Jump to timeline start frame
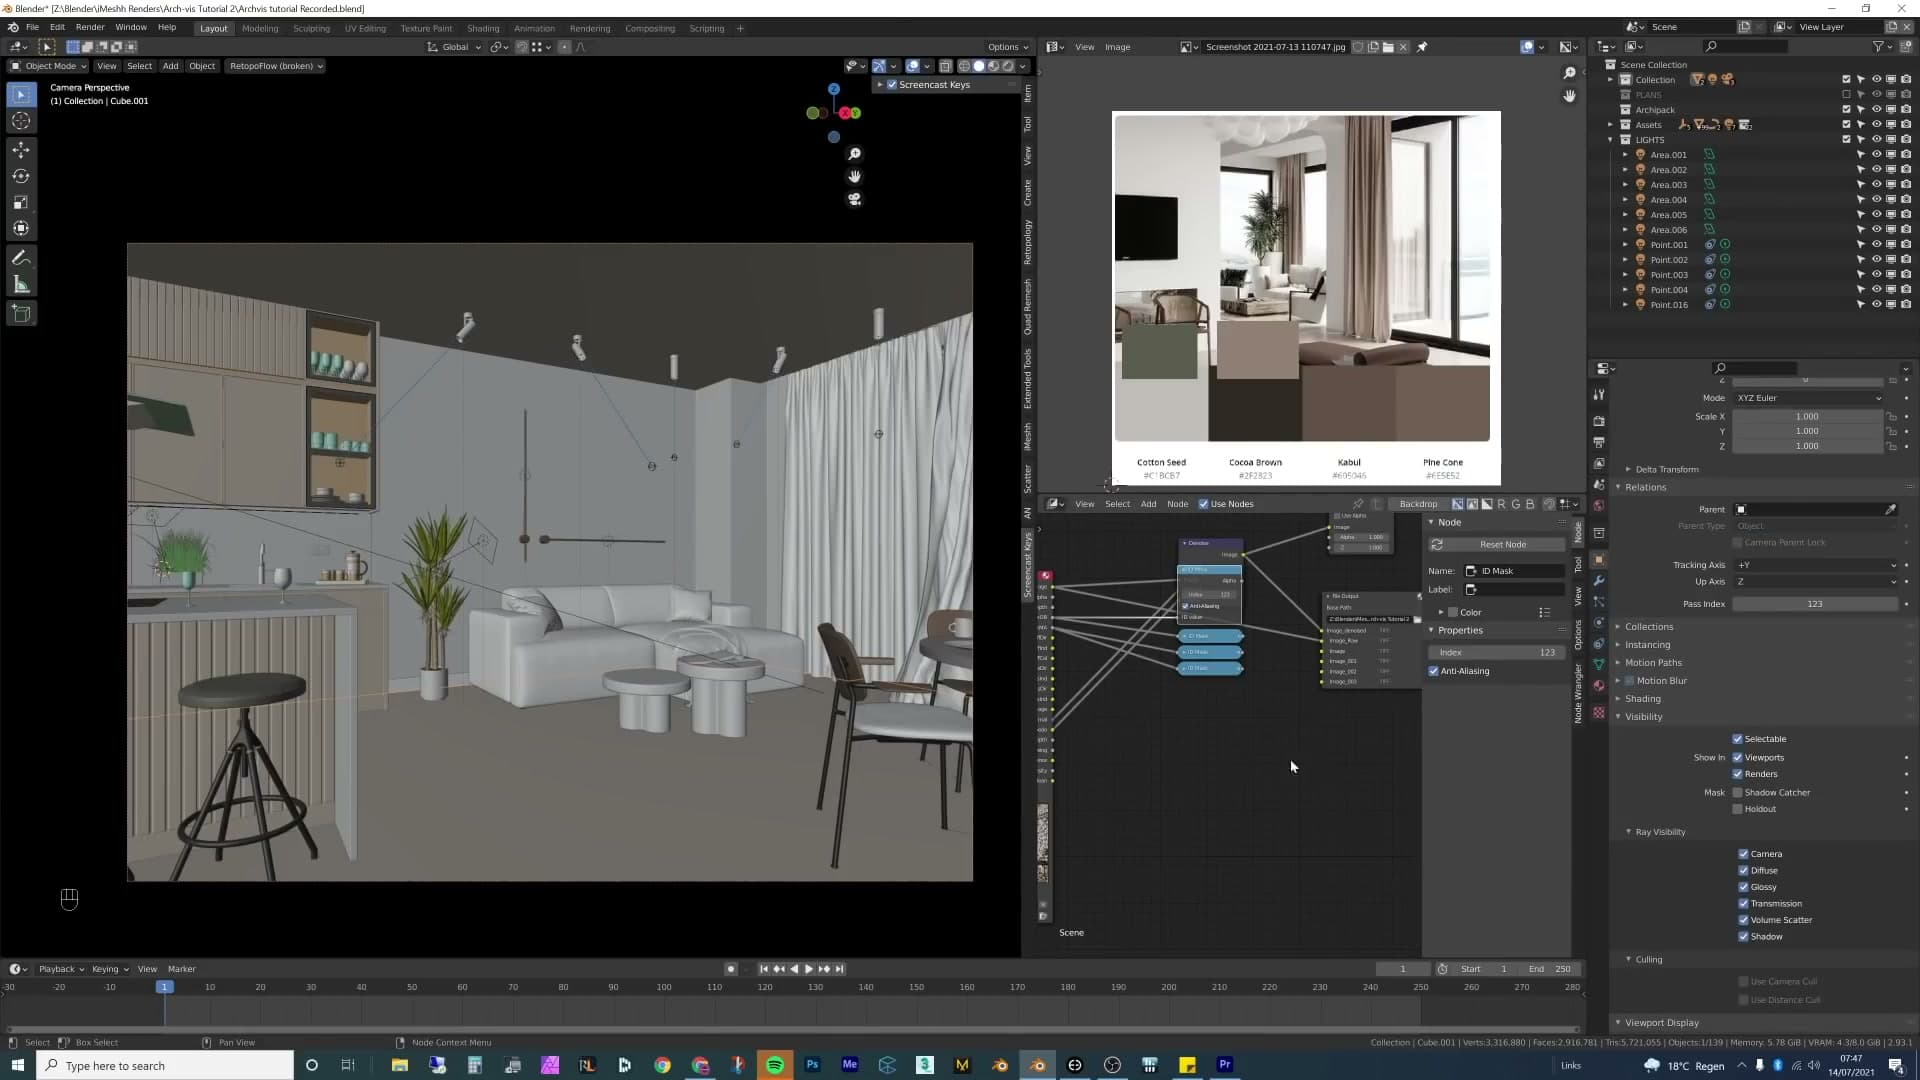Screen dimensions: 1920x1080 (x=764, y=969)
